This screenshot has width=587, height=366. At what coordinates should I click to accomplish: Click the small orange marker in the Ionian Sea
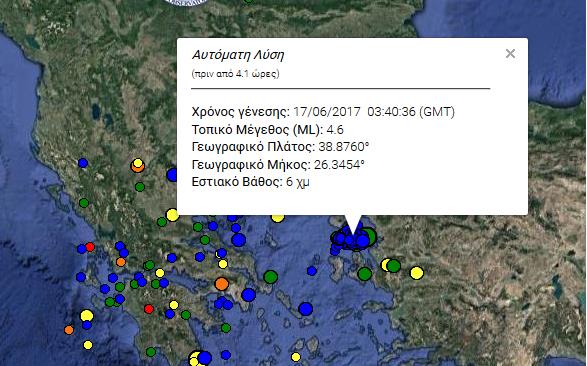tap(69, 330)
